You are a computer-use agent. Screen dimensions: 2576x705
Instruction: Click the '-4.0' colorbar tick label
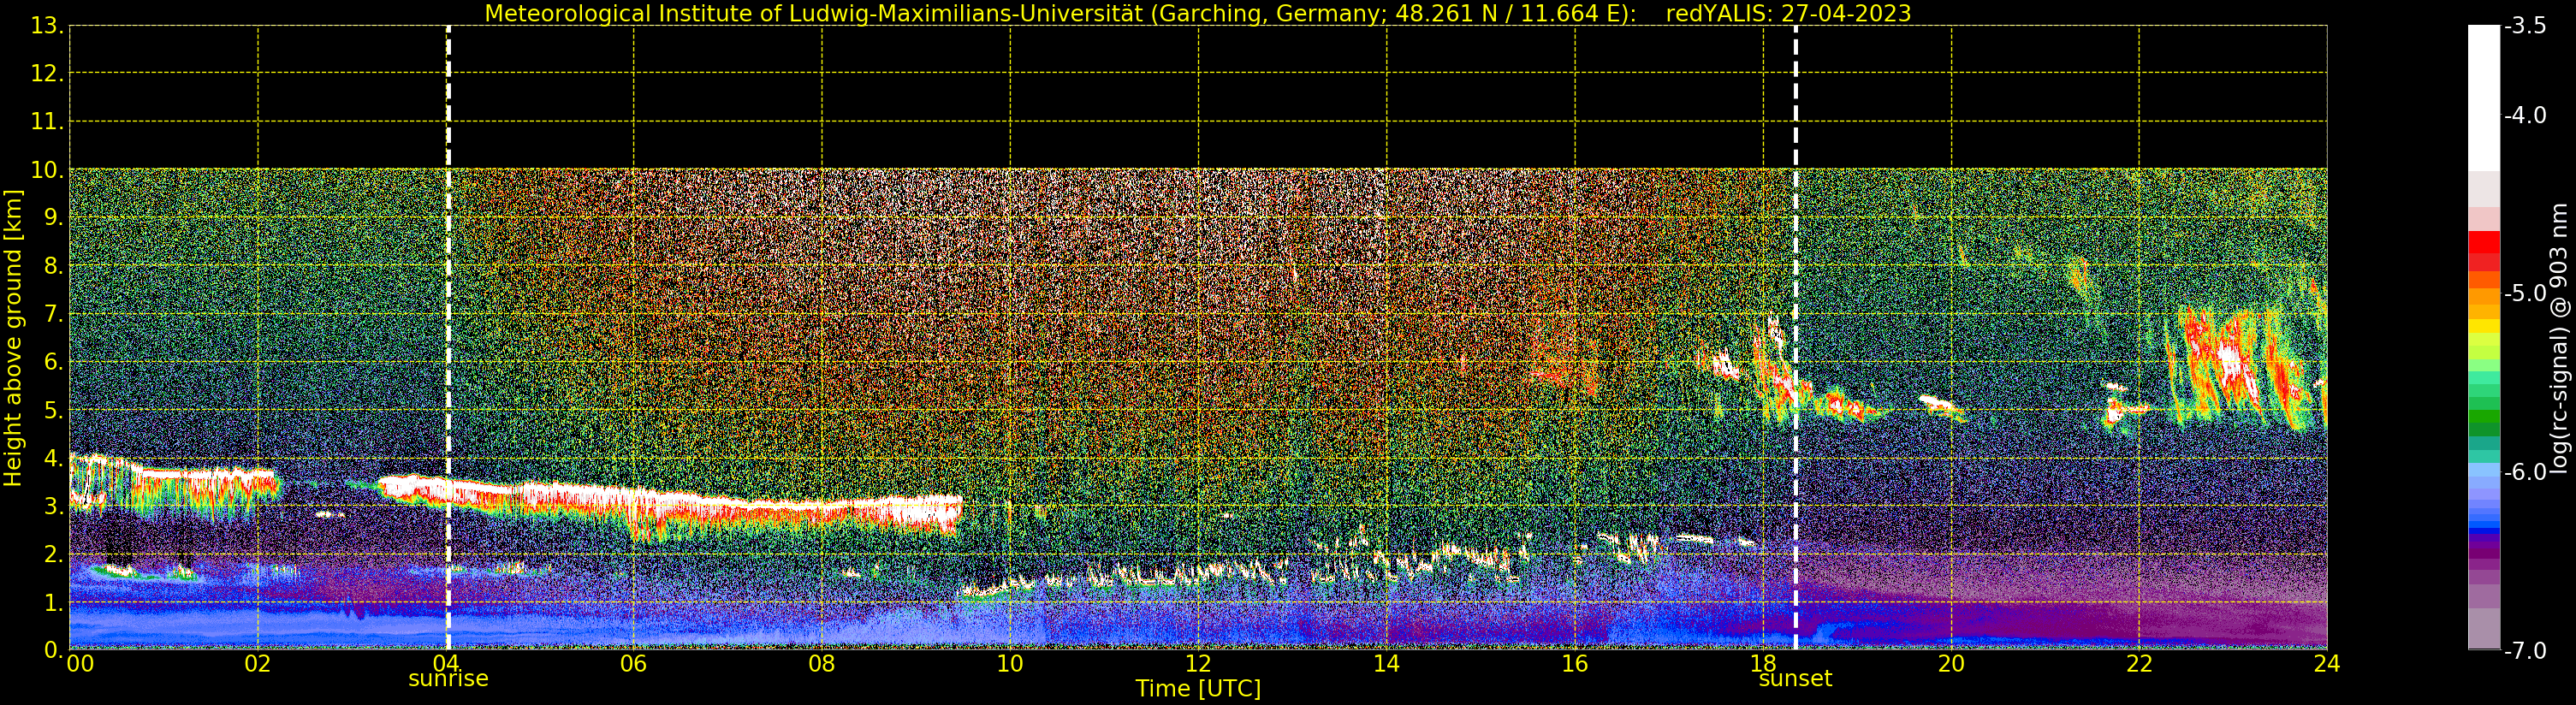point(2525,115)
